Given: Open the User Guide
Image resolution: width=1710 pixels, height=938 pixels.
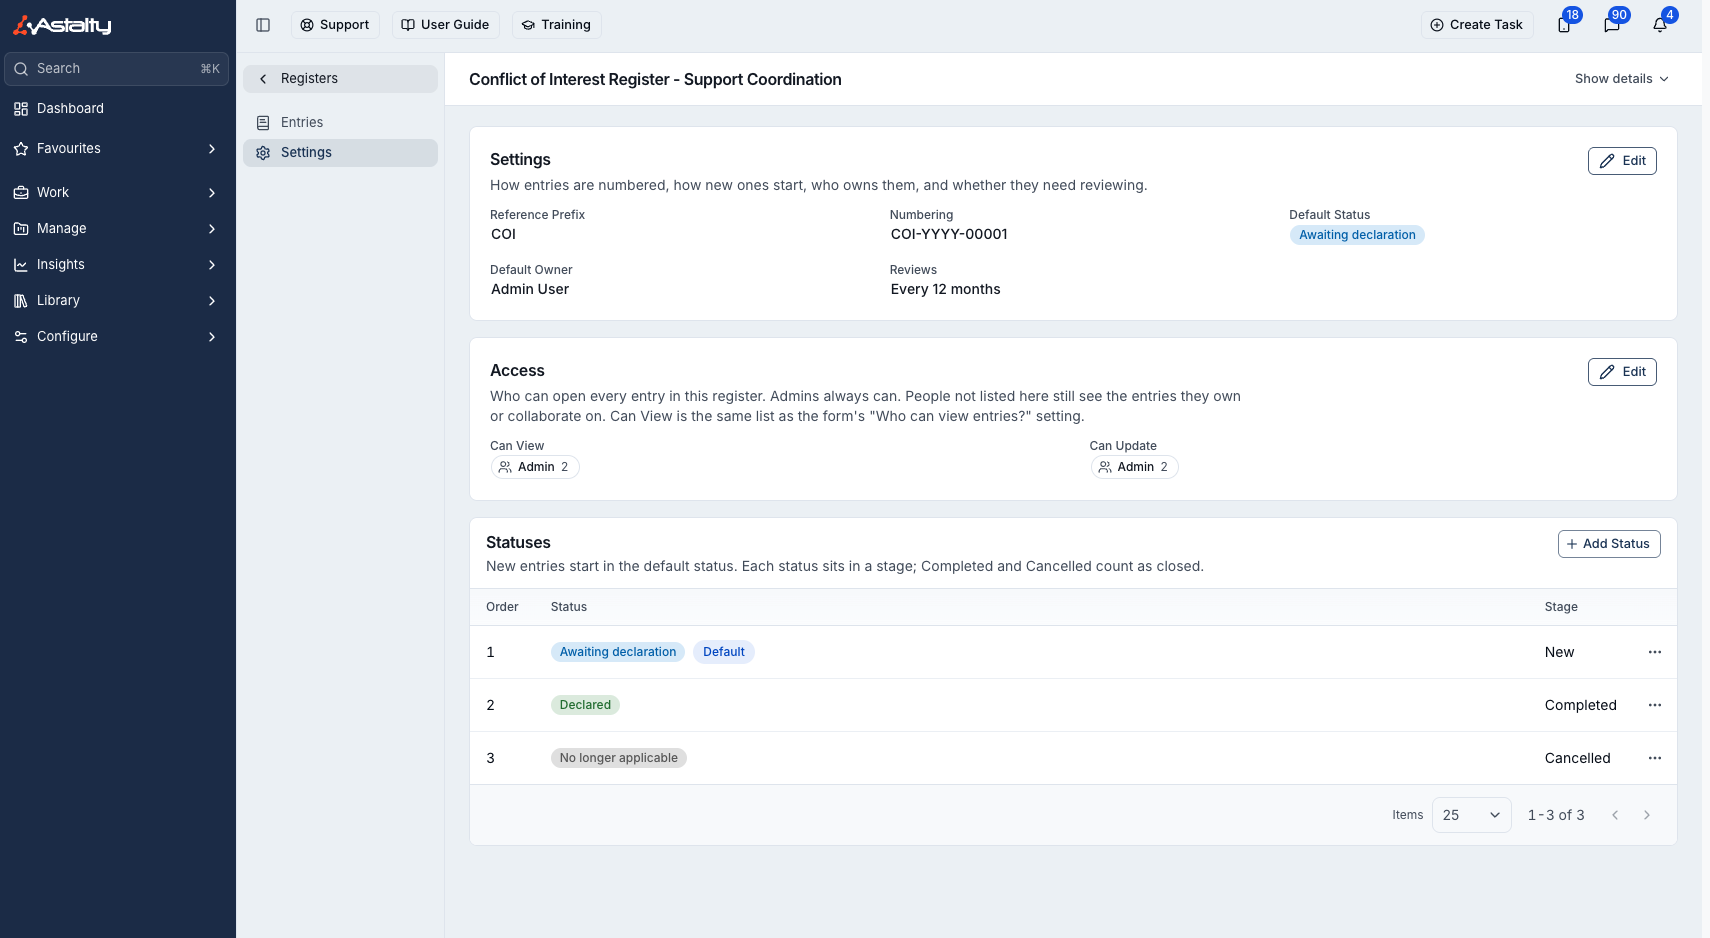Looking at the screenshot, I should coord(446,25).
